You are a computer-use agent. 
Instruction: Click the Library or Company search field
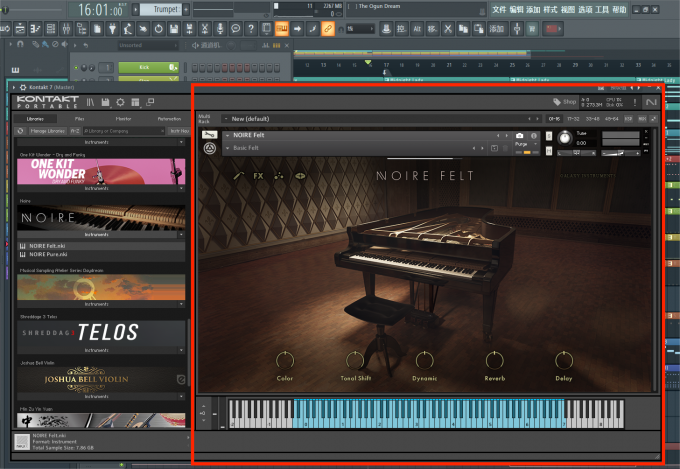124,131
